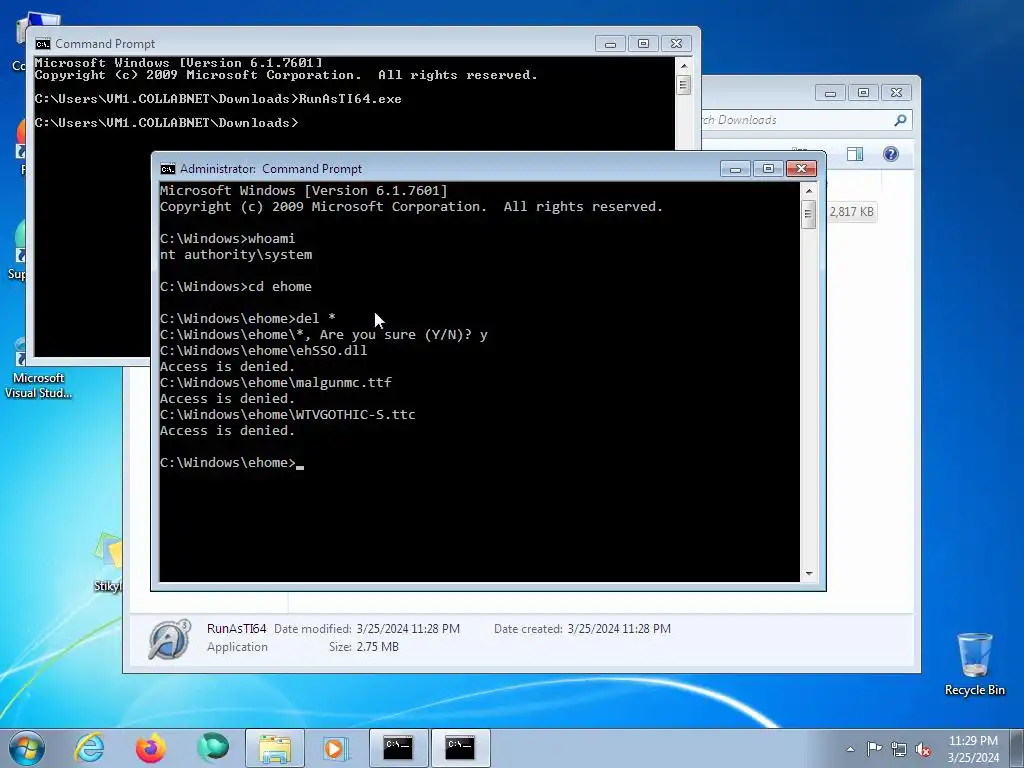Click the Administrator Command Prompt system menu icon
Viewport: 1024px width, 768px height.
tap(168, 169)
